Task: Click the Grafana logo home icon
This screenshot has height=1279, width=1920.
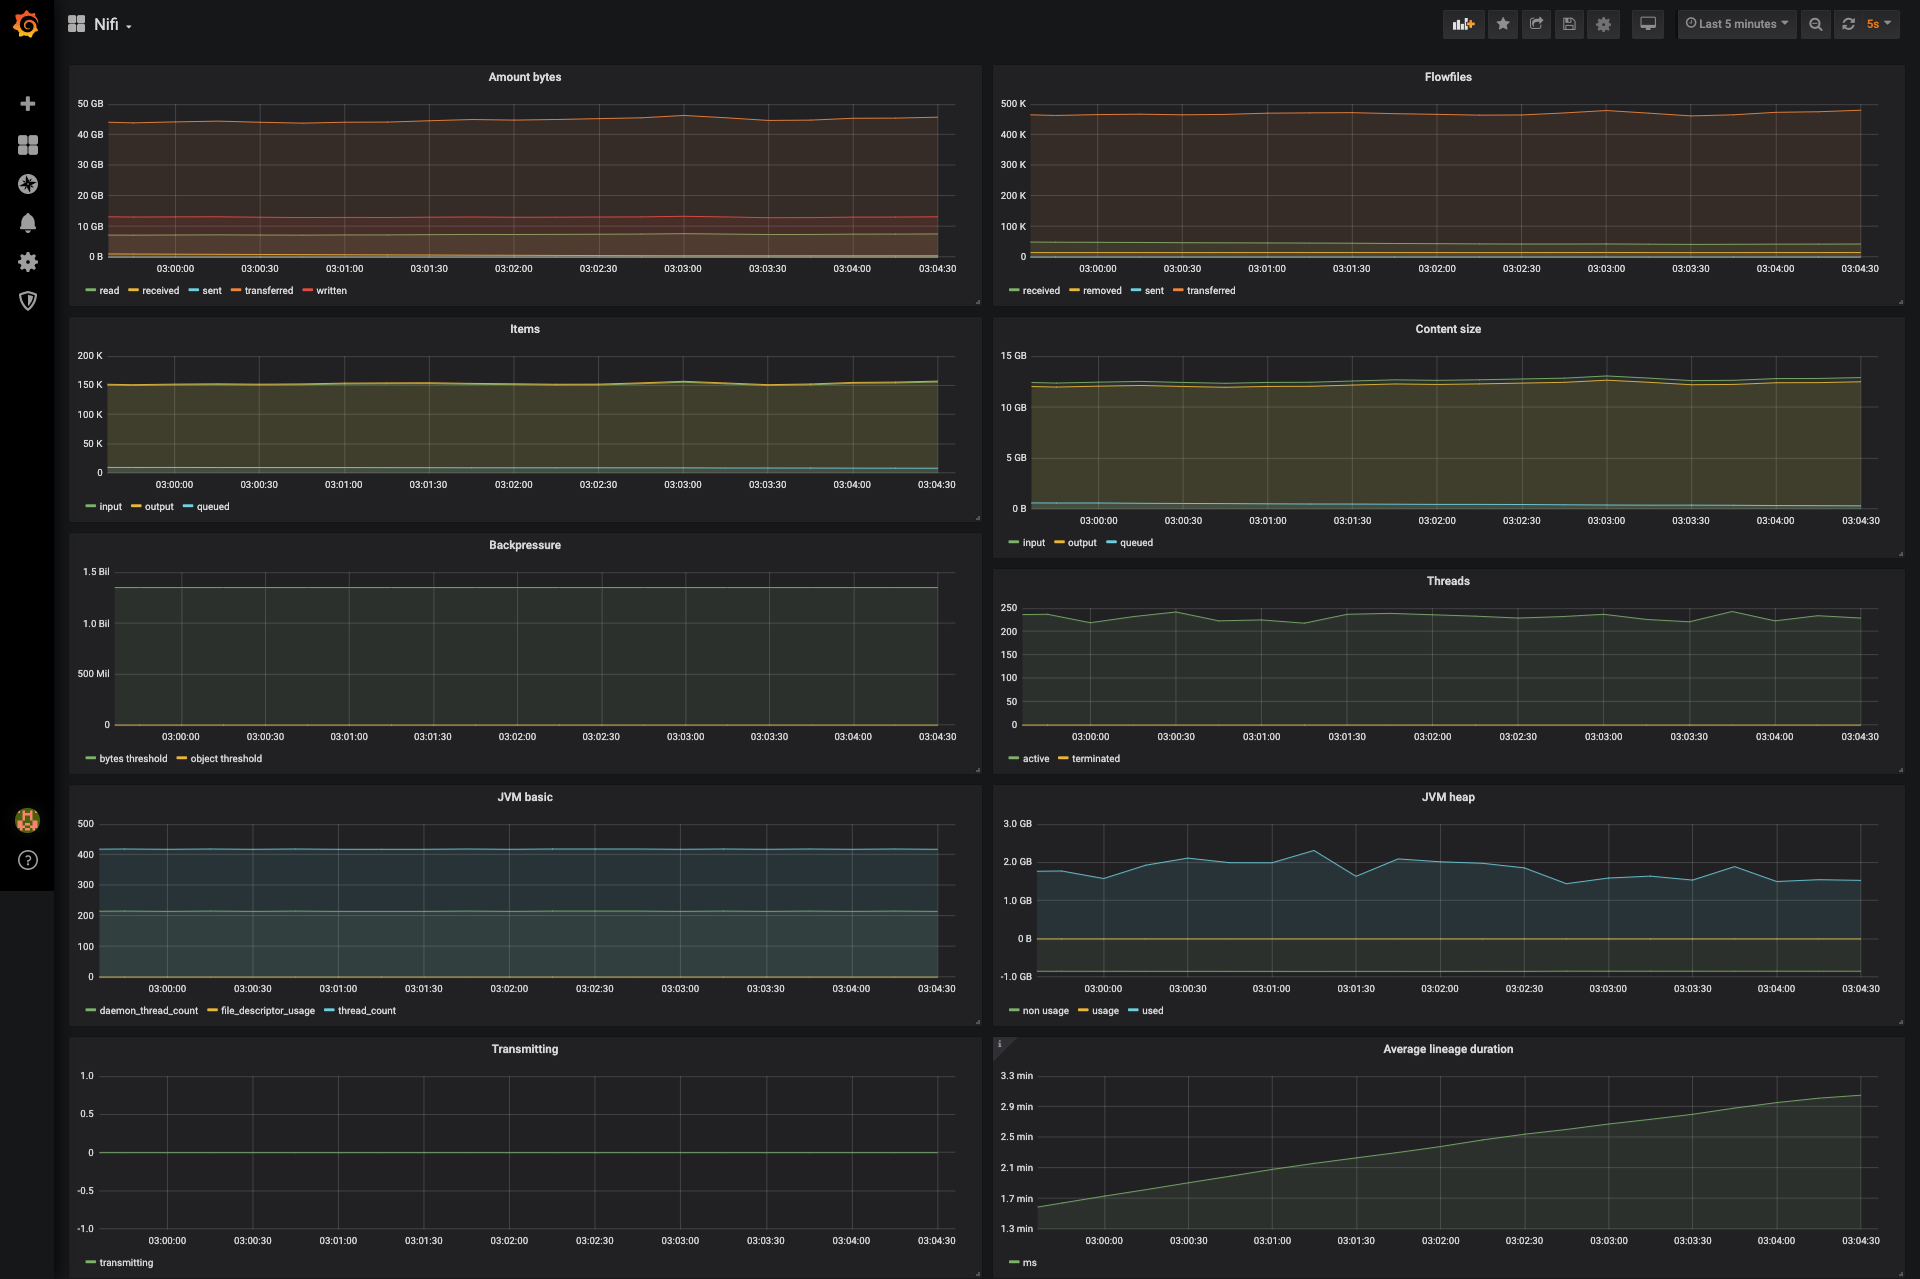Action: pyautogui.click(x=27, y=24)
